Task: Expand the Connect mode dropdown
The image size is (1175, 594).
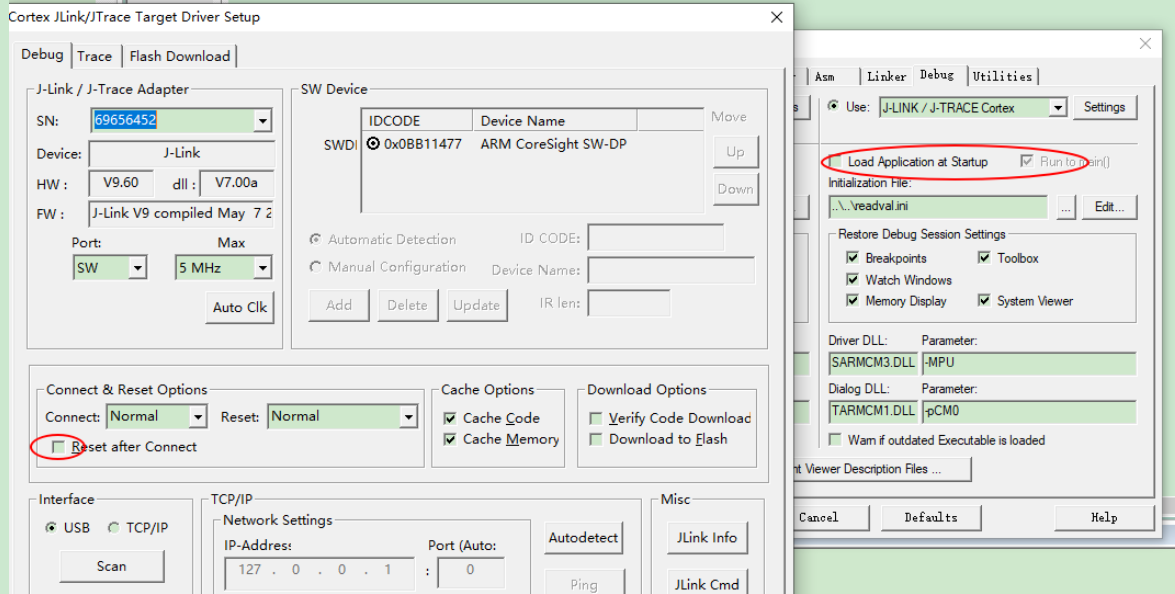Action: coord(198,416)
